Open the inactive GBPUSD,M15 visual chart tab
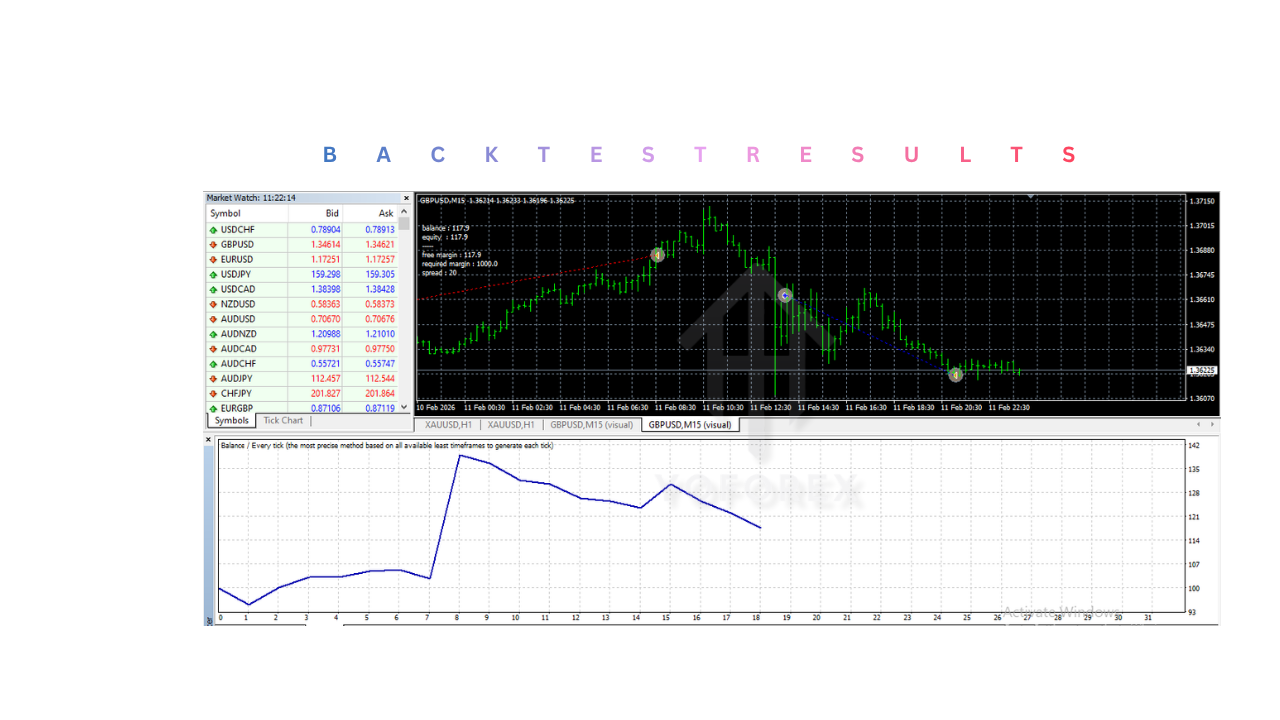Image resolution: width=1280 pixels, height=720 pixels. 591,424
